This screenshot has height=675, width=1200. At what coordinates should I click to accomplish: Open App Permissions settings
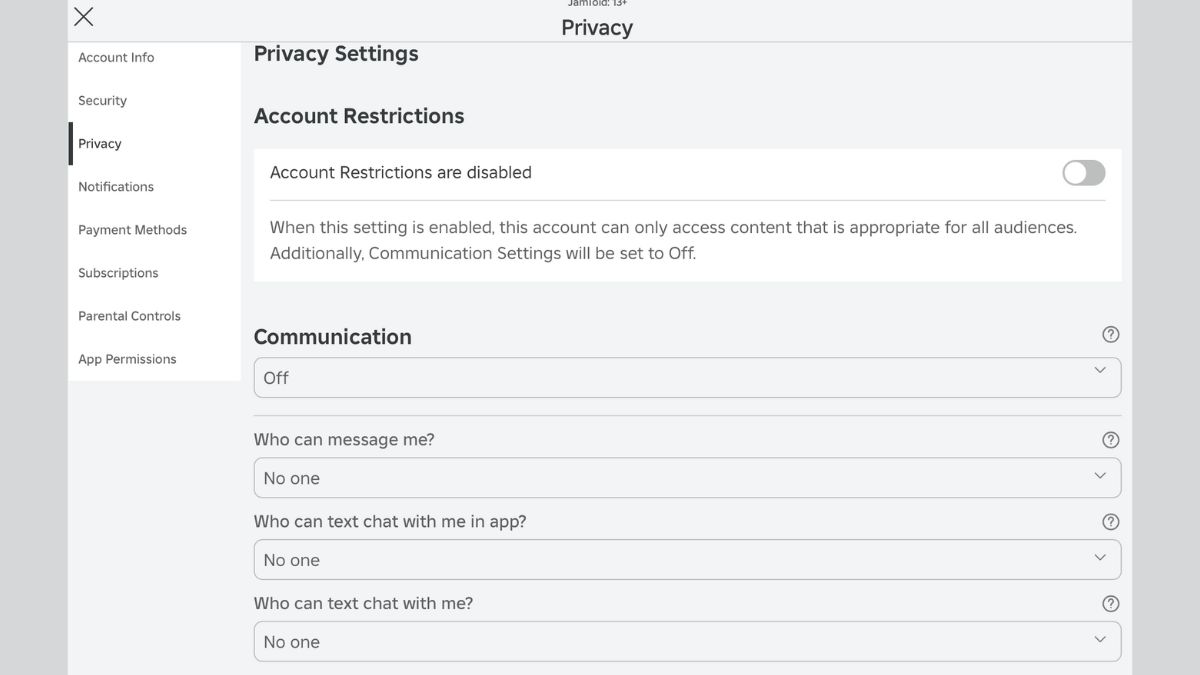pyautogui.click(x=127, y=359)
